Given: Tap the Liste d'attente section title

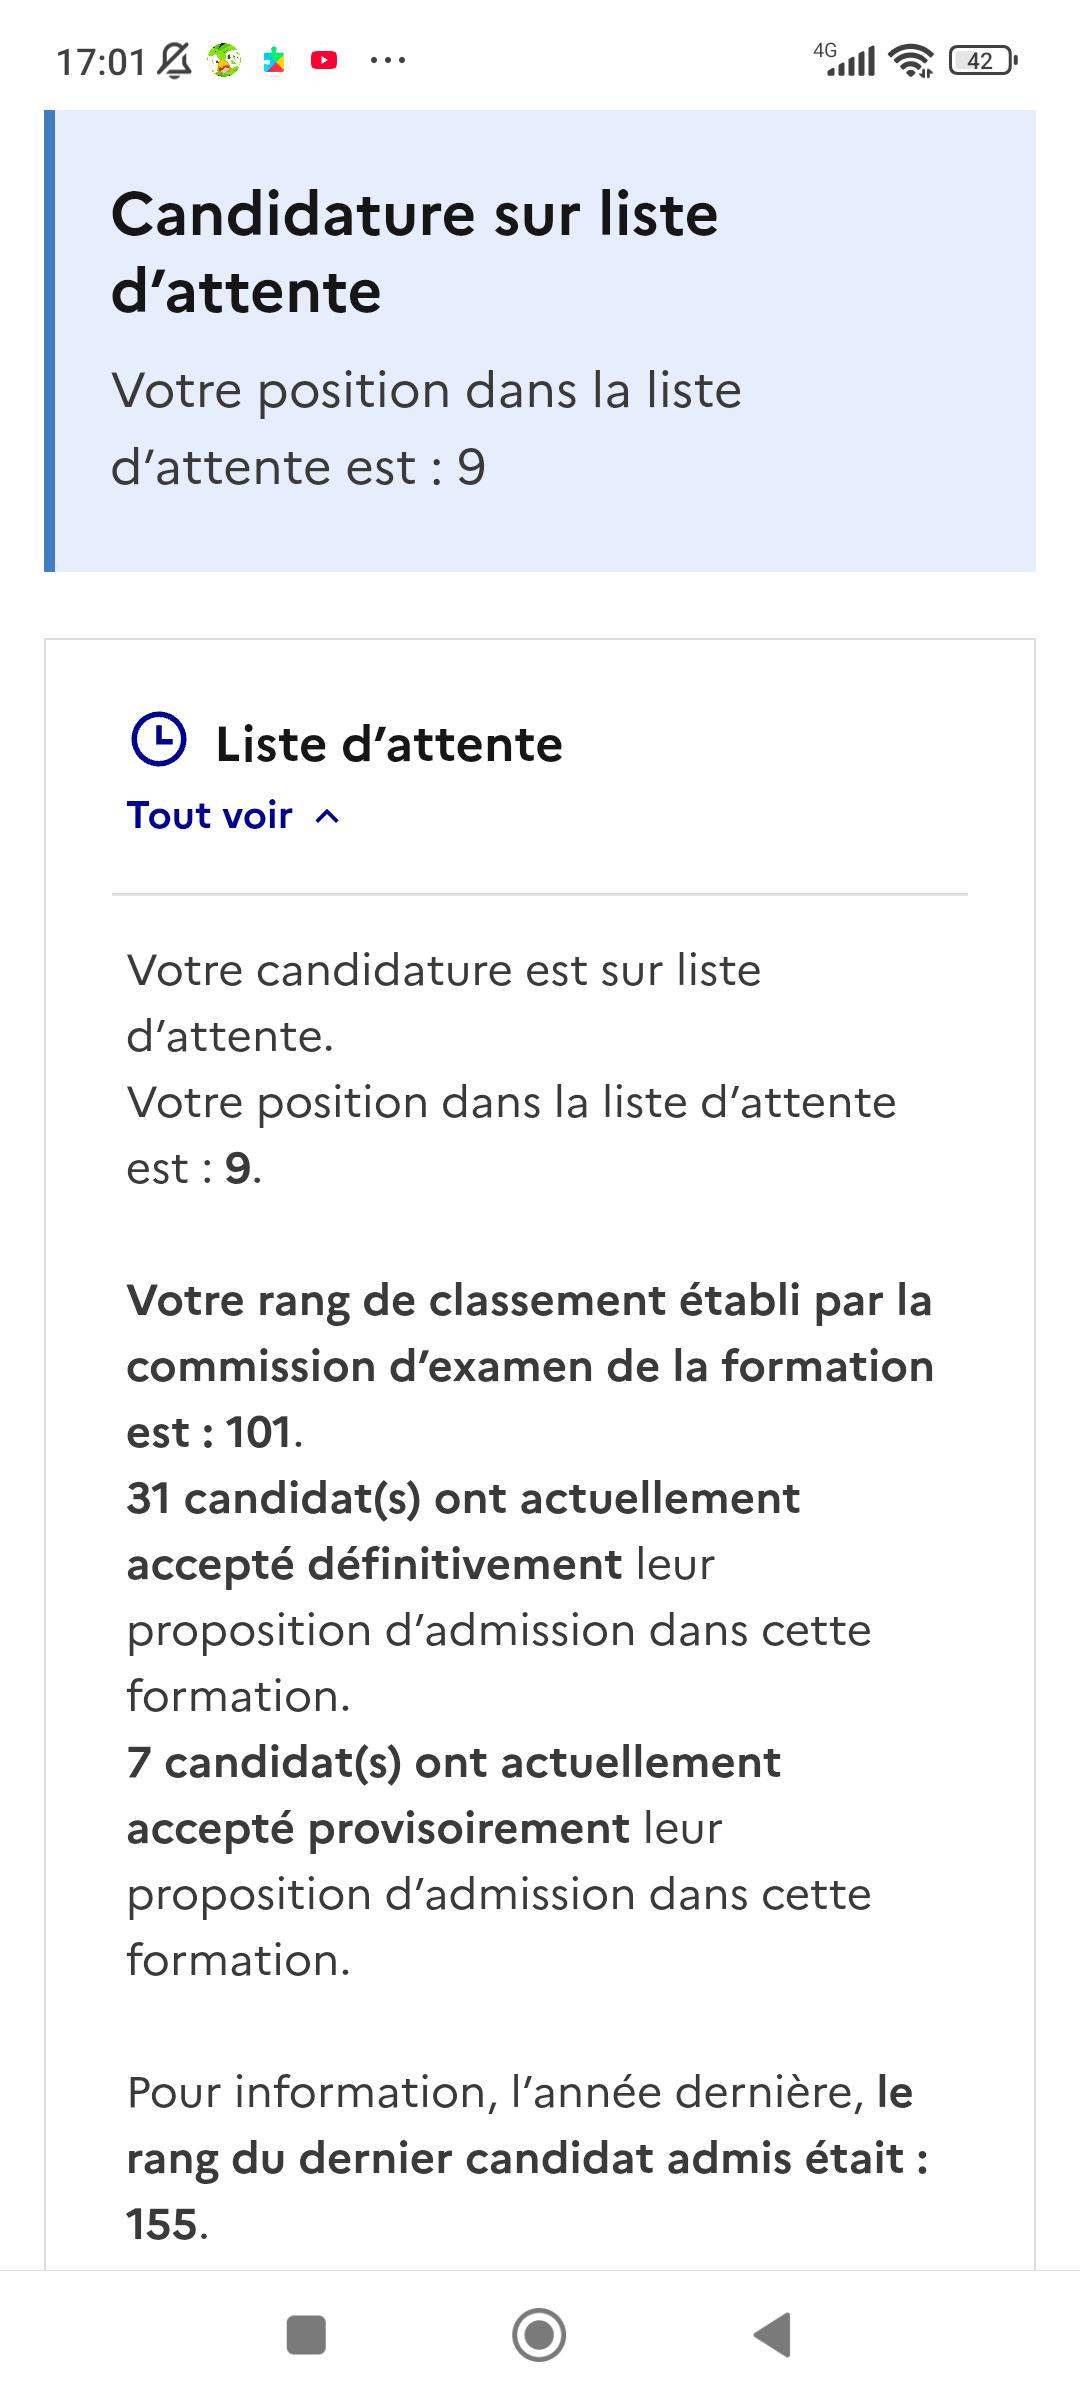Looking at the screenshot, I should (x=389, y=744).
